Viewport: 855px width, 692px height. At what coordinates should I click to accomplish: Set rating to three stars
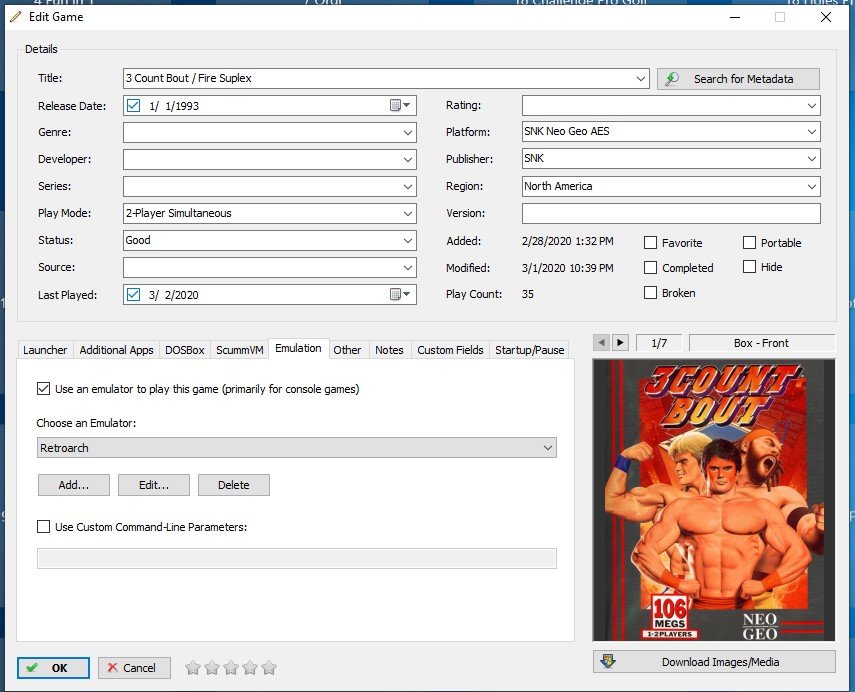pyautogui.click(x=231, y=667)
